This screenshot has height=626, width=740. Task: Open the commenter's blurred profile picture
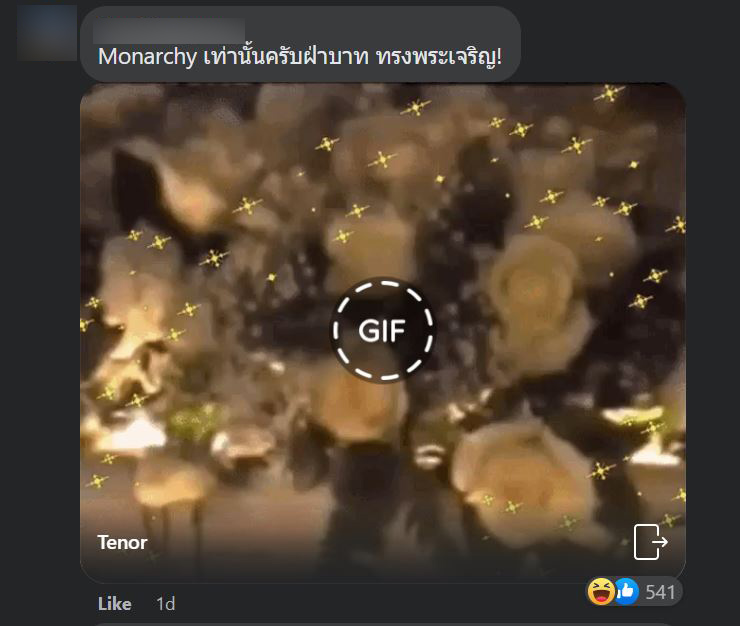coord(47,33)
